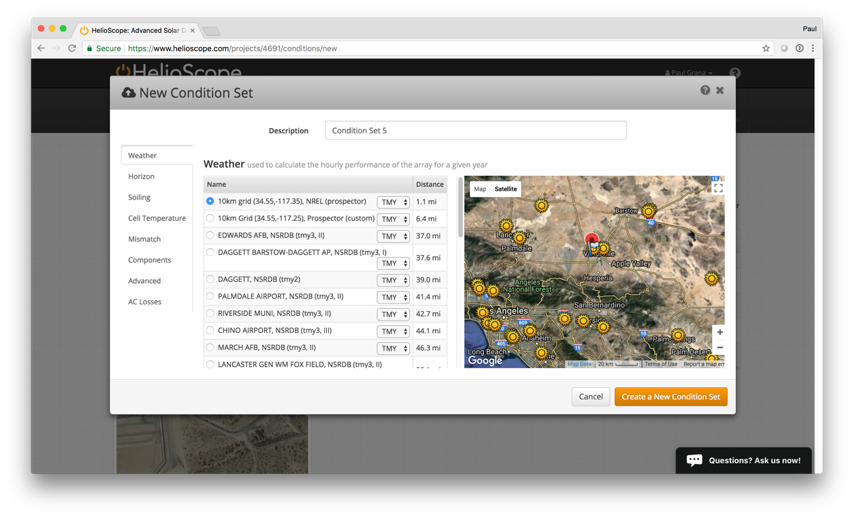854x518 pixels.
Task: Select the LANCASTER GEN WM FOX FIELD radio
Action: 210,364
